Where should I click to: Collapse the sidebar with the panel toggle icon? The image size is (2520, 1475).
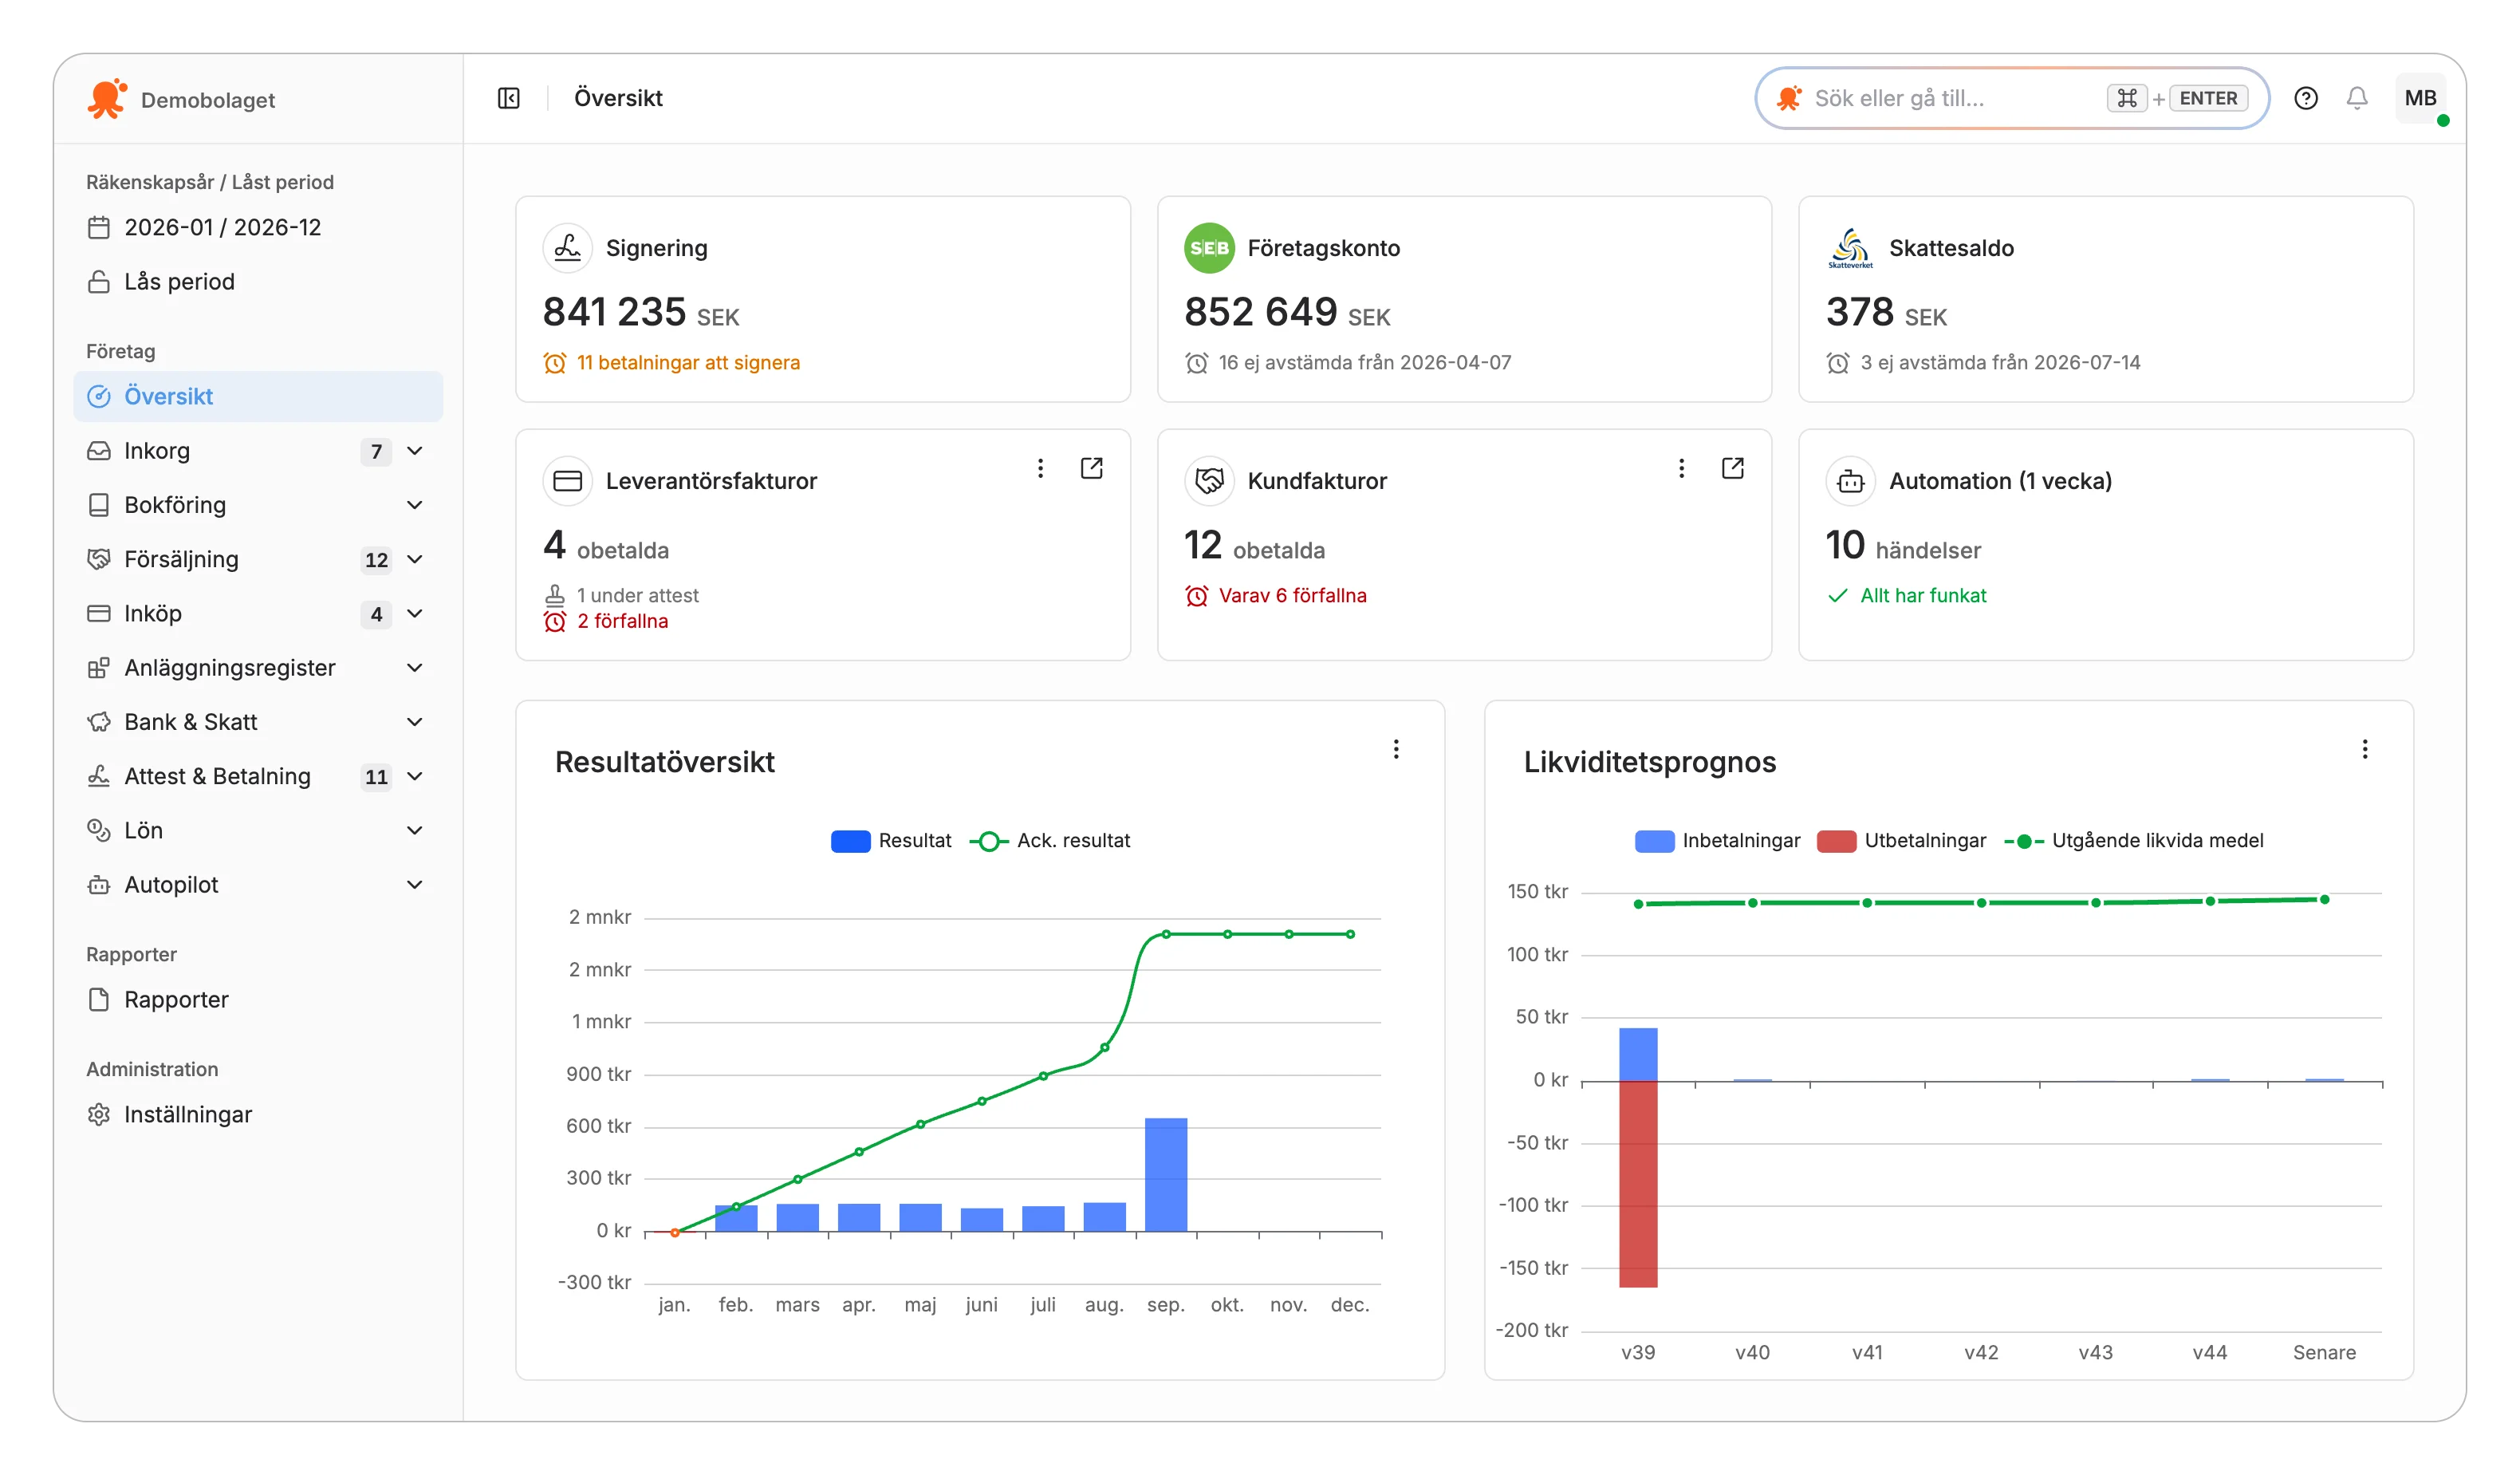pos(508,98)
